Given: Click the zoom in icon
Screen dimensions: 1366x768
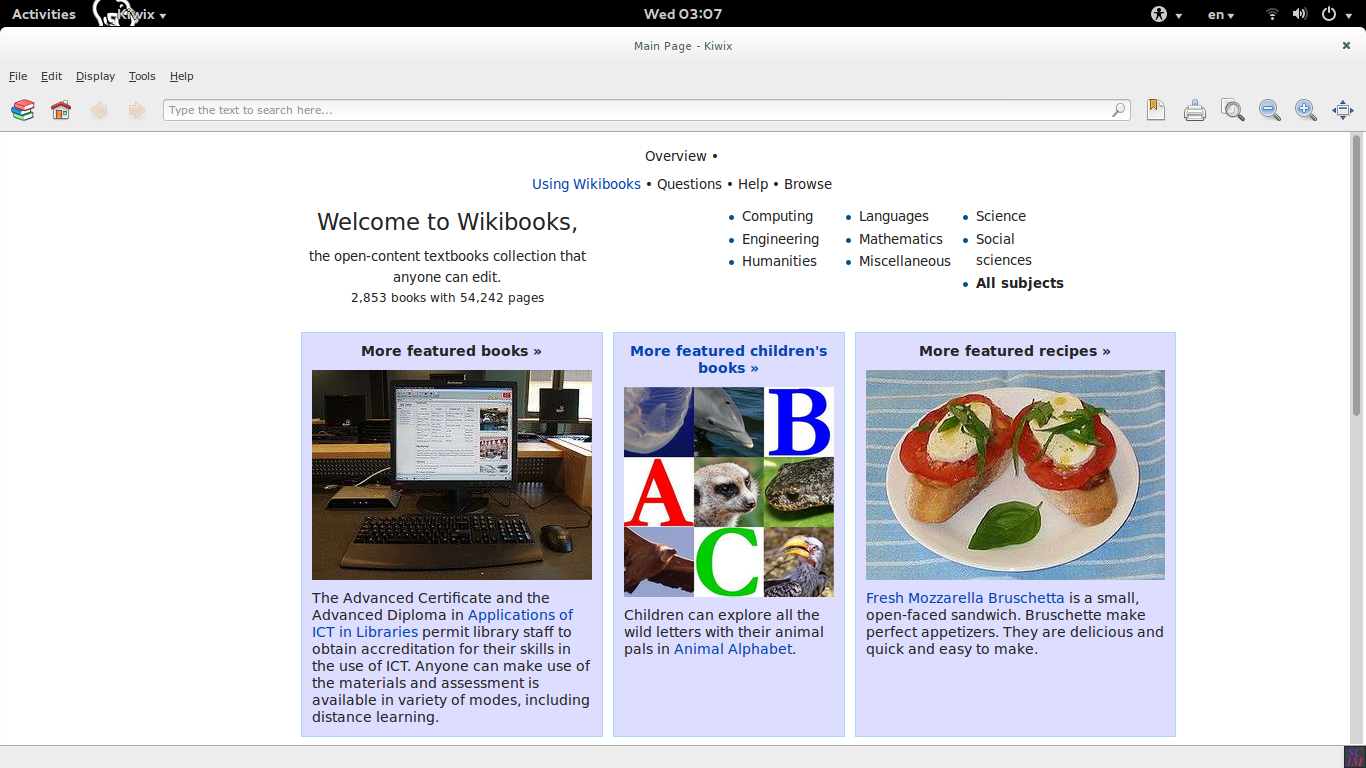Looking at the screenshot, I should (1306, 110).
